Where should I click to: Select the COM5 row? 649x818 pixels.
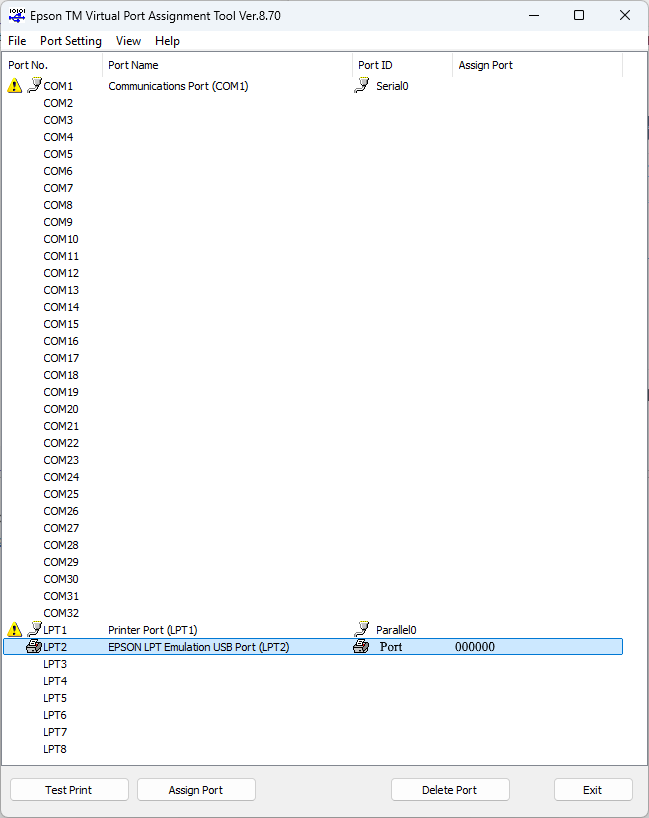(x=58, y=154)
